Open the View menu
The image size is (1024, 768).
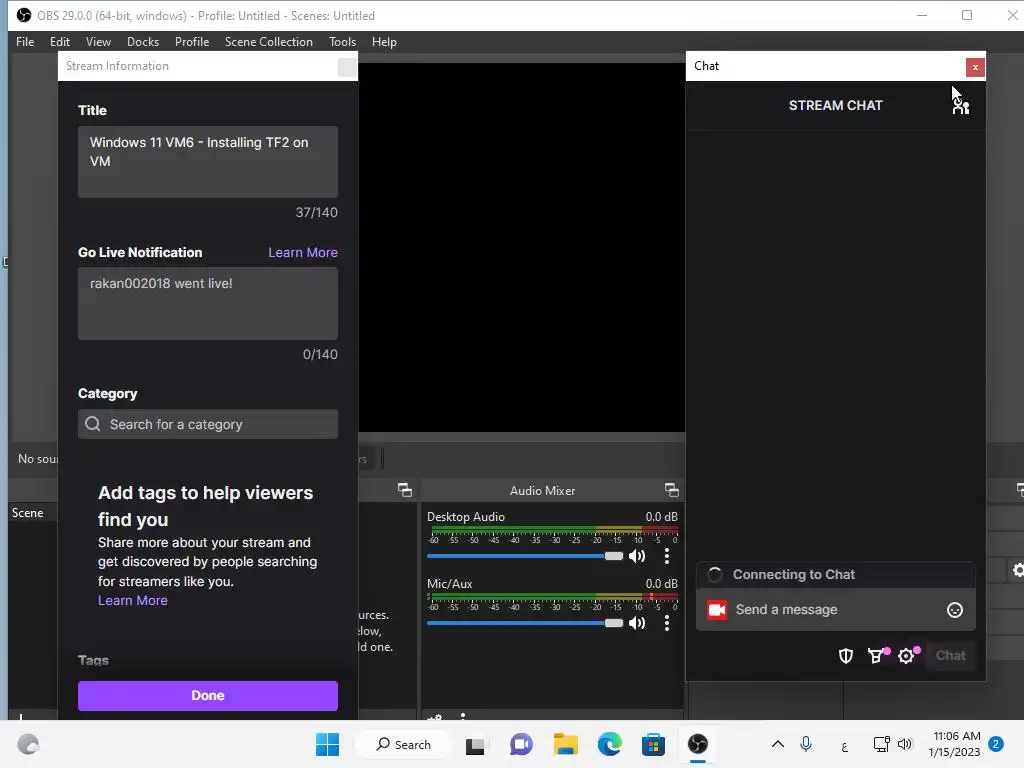click(98, 42)
